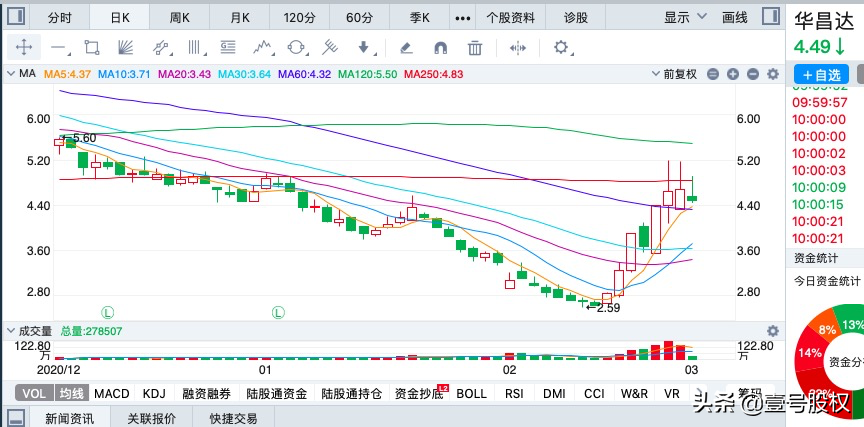Select the vertical cycle lines tool
This screenshot has height=427, width=864.
[195, 47]
